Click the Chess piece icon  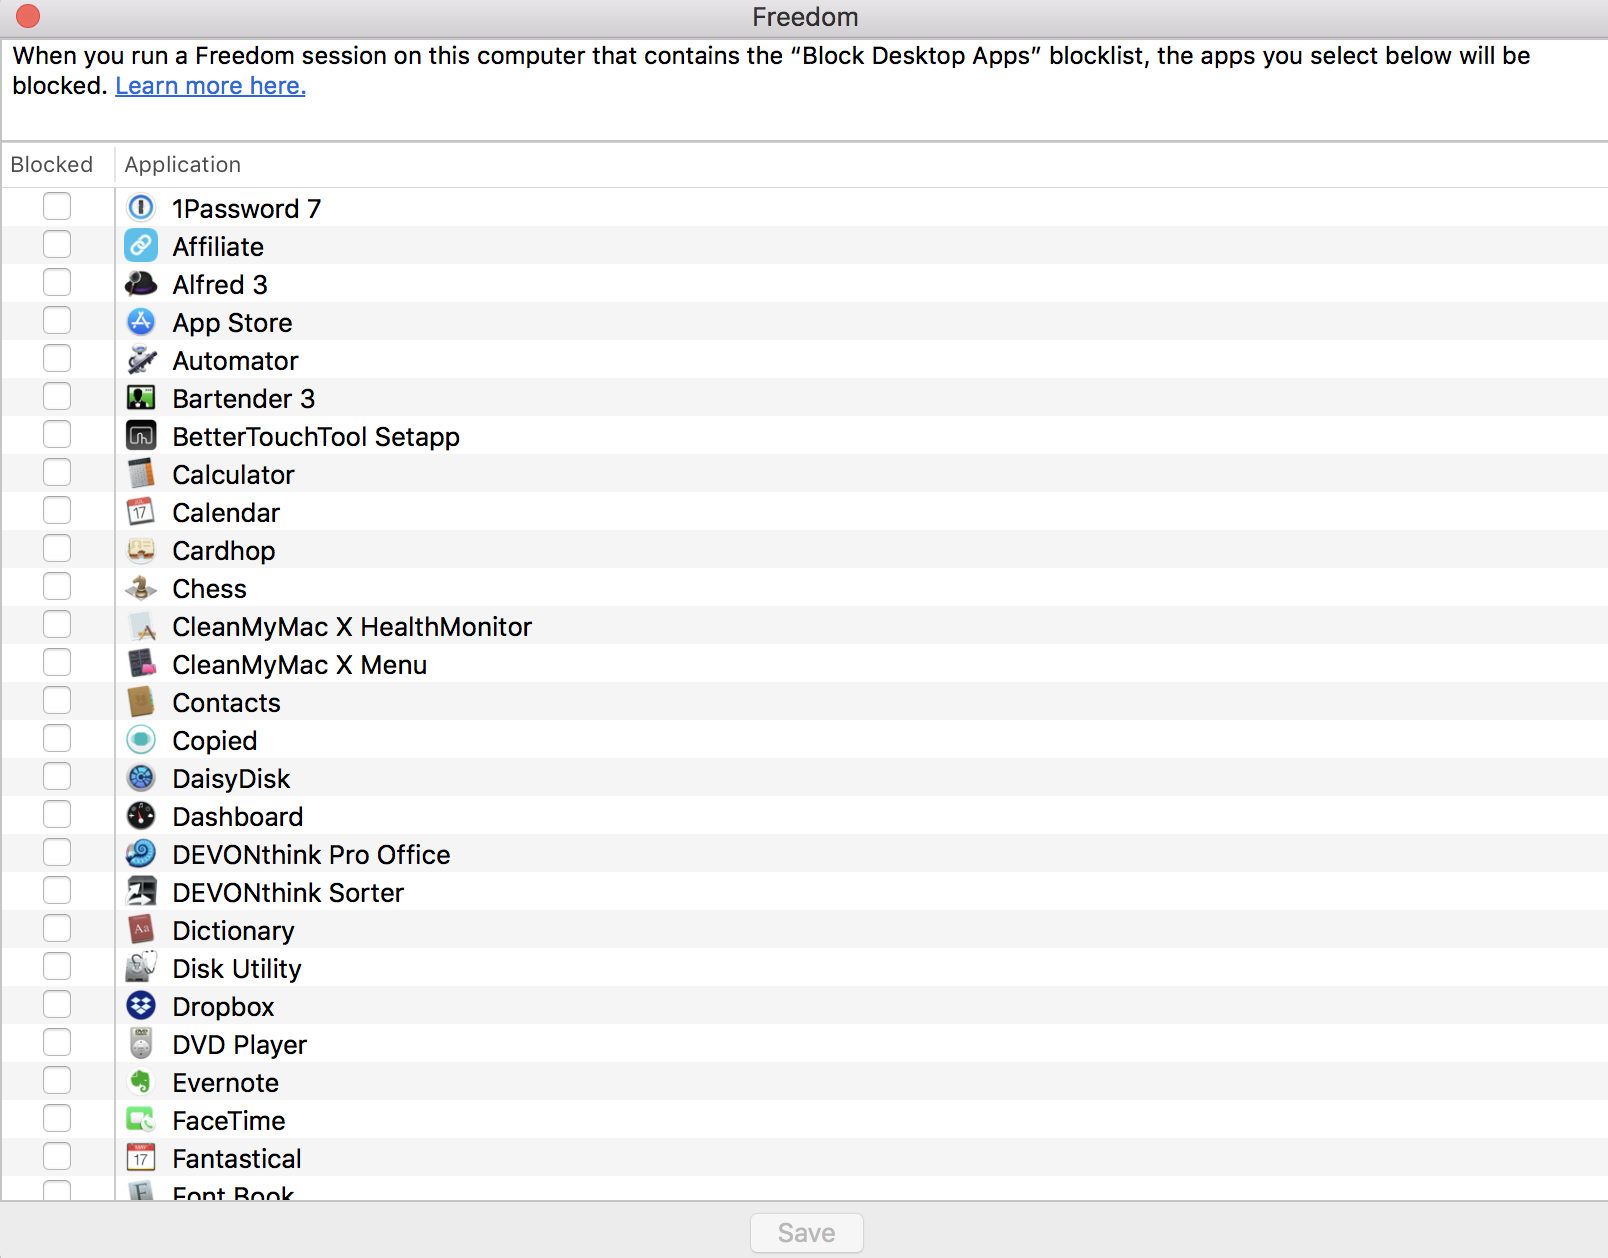point(141,587)
